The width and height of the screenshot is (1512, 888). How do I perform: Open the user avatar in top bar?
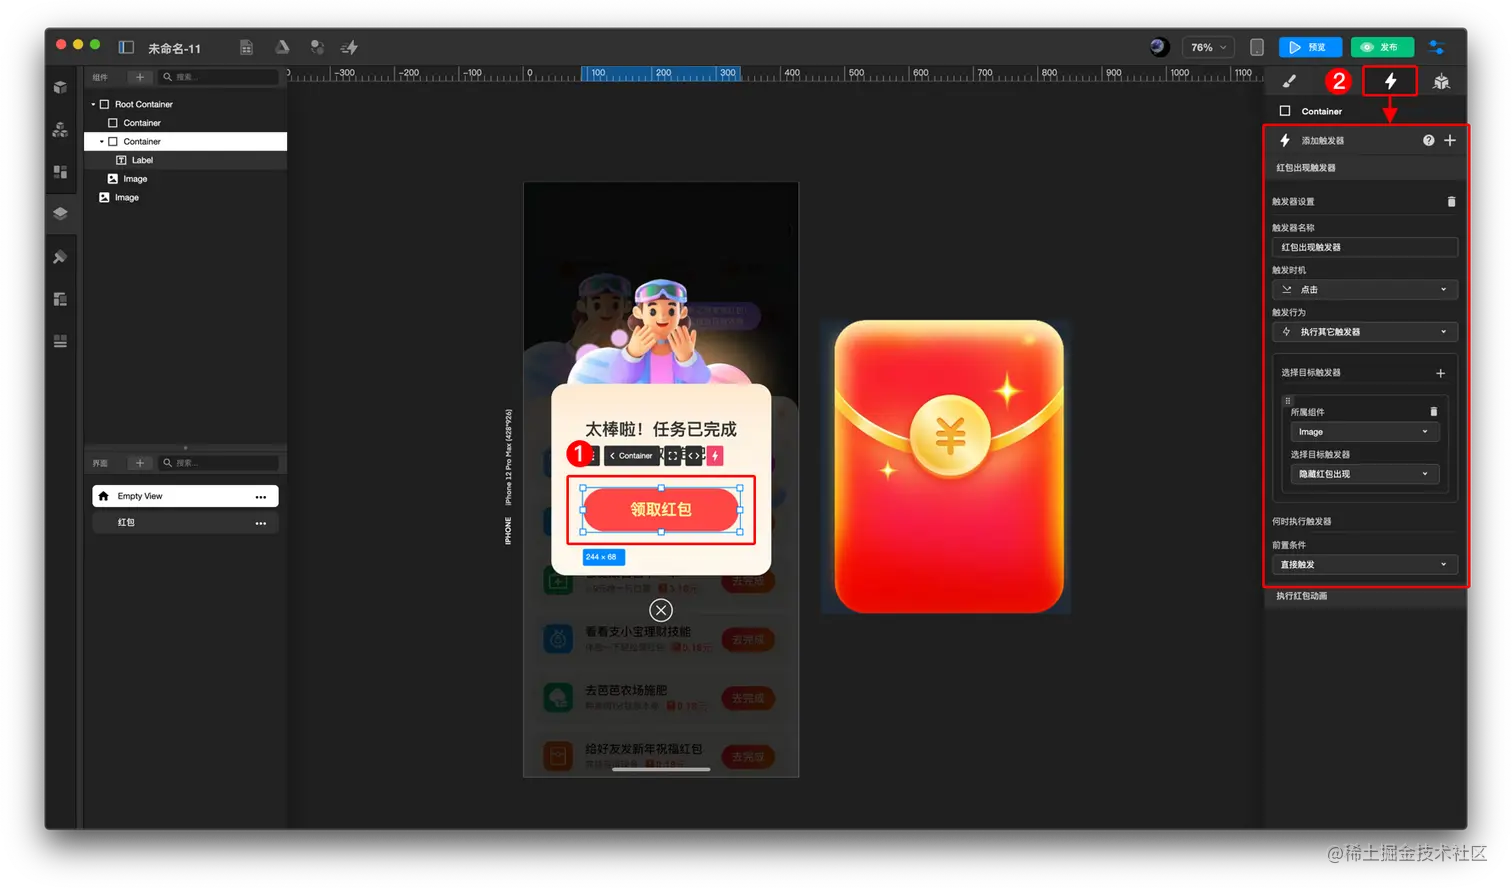[x=1158, y=47]
